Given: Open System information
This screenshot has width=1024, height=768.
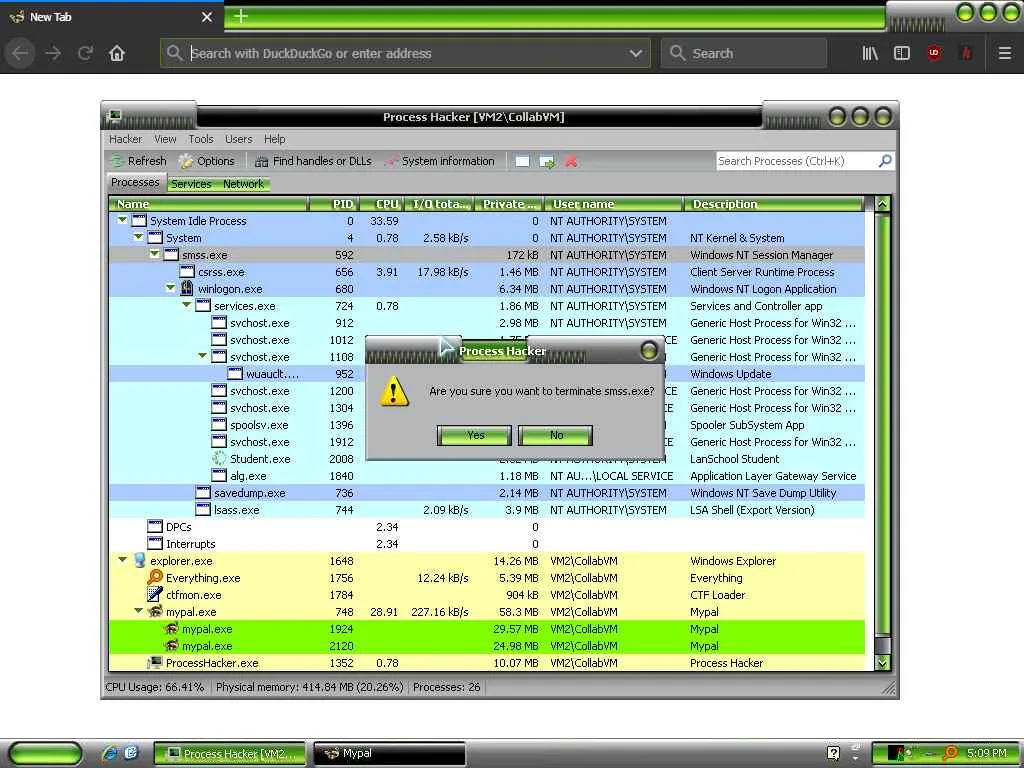Looking at the screenshot, I should (x=440, y=161).
